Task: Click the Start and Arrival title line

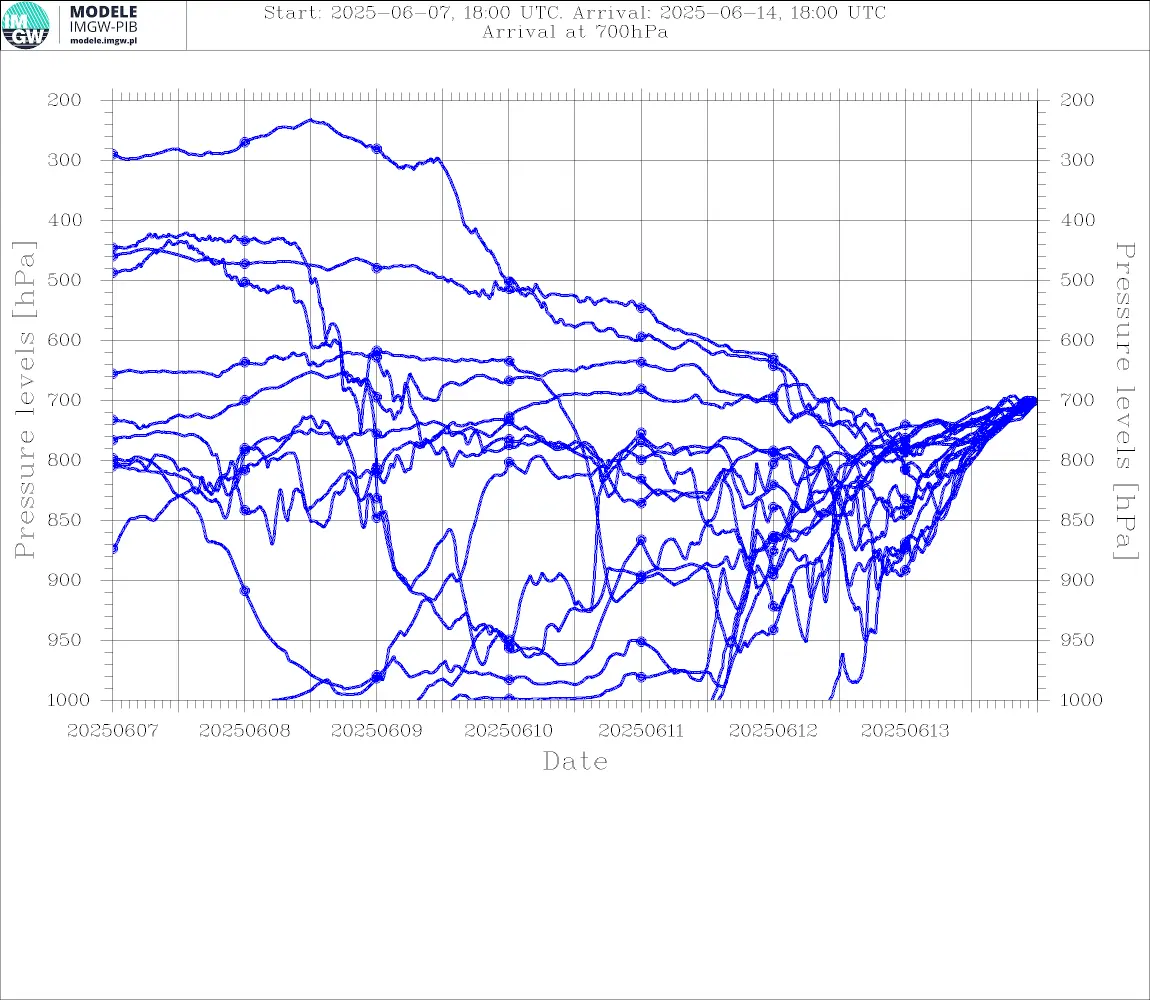Action: (575, 12)
